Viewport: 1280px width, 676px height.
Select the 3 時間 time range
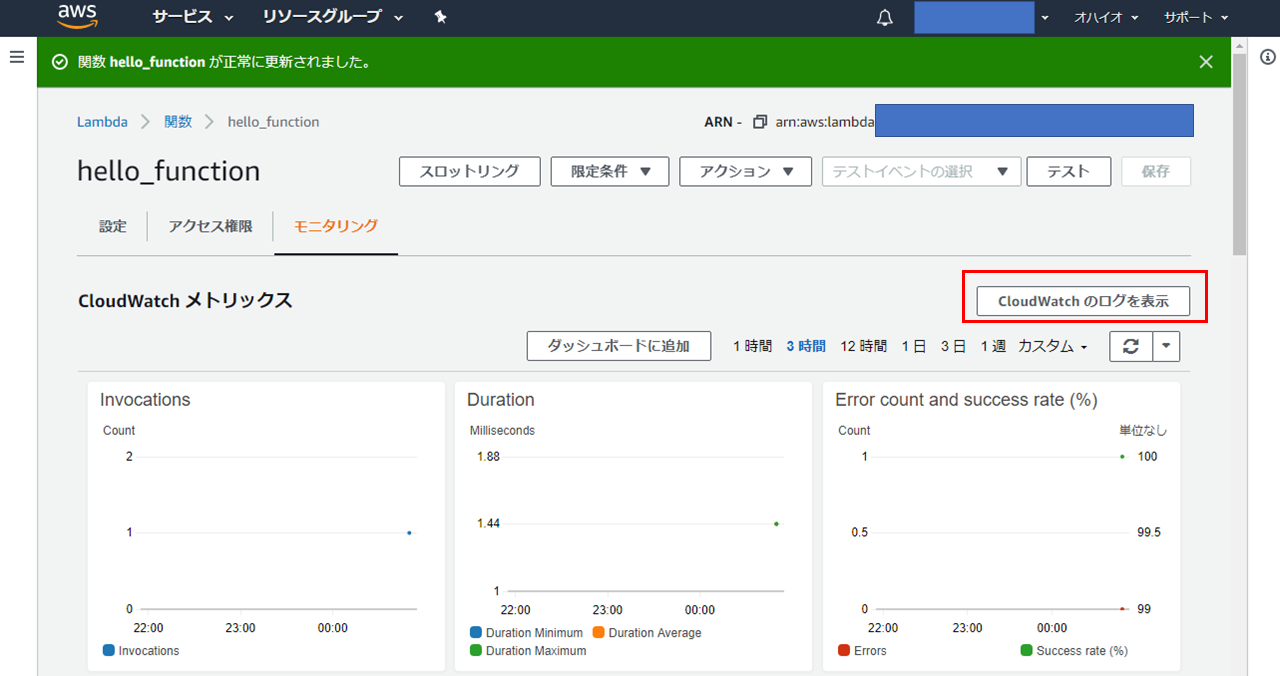[x=806, y=346]
